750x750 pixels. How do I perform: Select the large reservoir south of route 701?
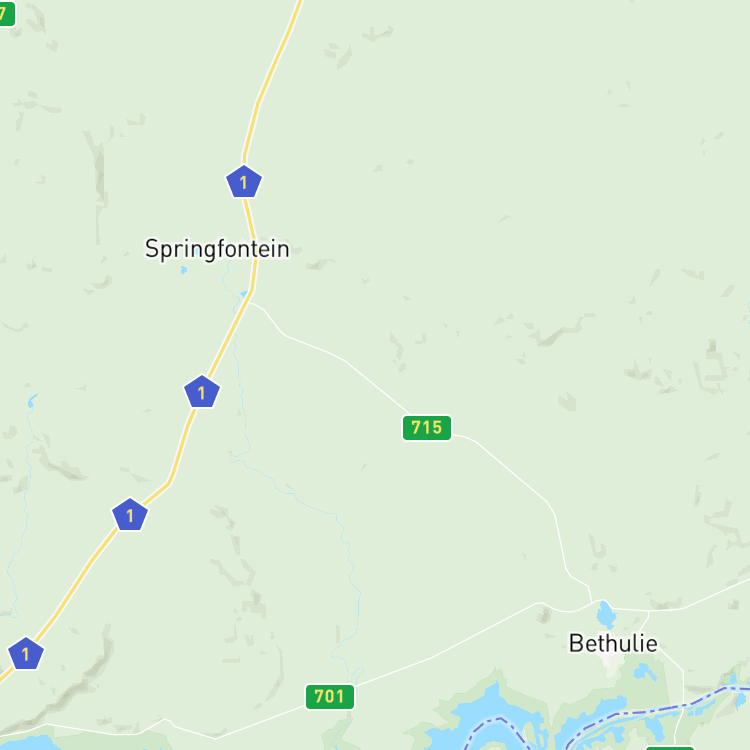coord(478,717)
